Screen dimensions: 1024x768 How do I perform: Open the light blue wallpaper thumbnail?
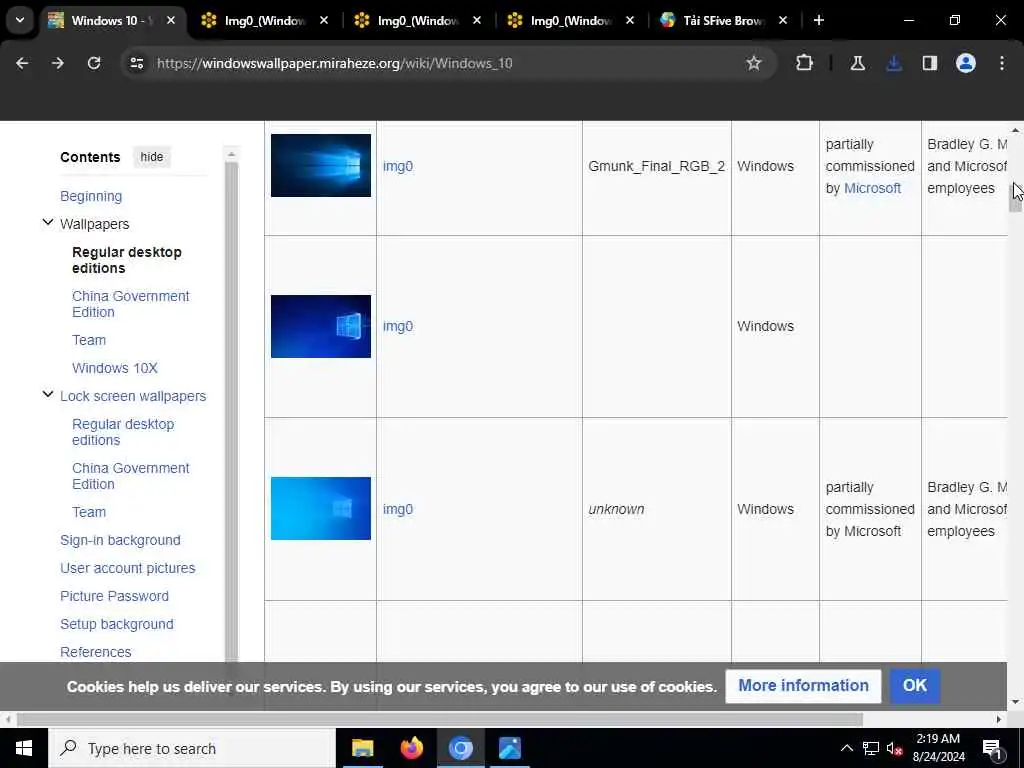(321, 508)
